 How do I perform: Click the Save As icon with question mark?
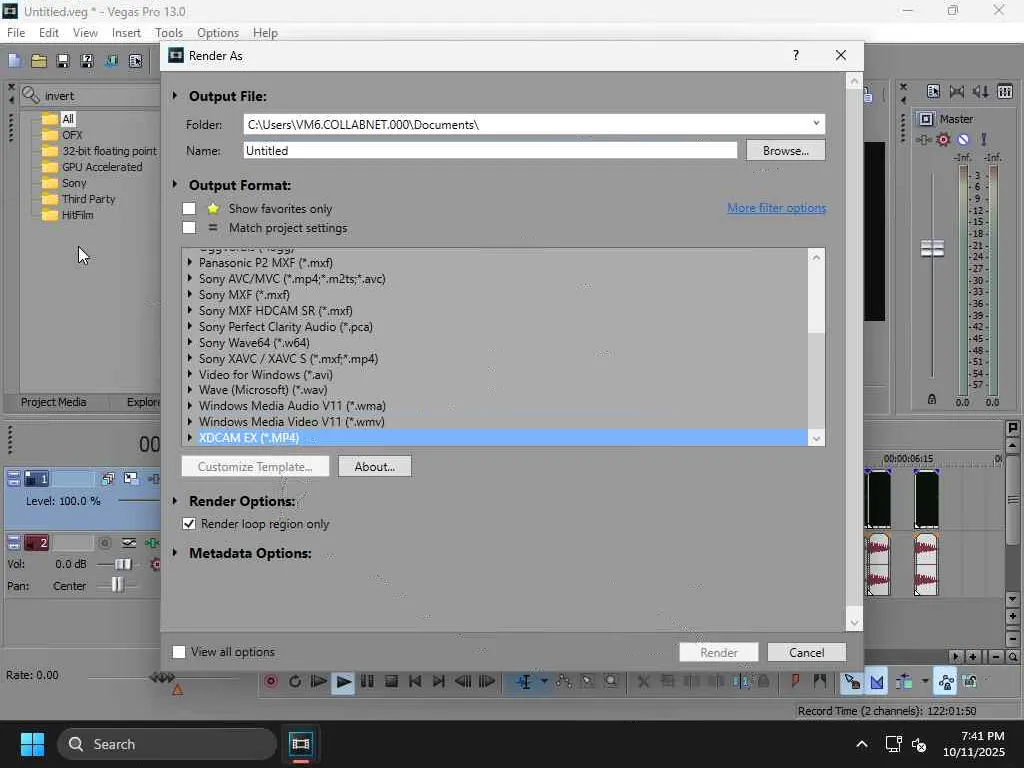pos(87,61)
